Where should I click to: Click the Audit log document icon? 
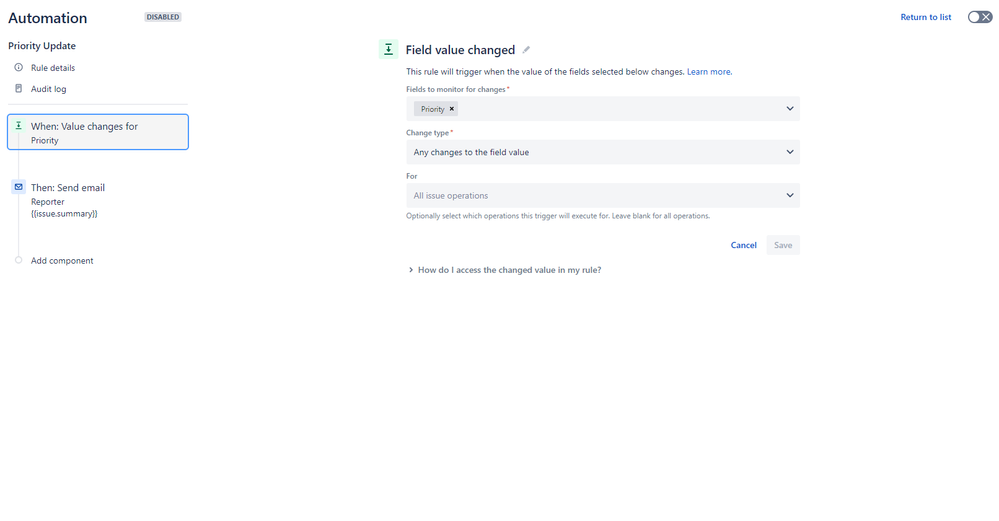tap(18, 89)
